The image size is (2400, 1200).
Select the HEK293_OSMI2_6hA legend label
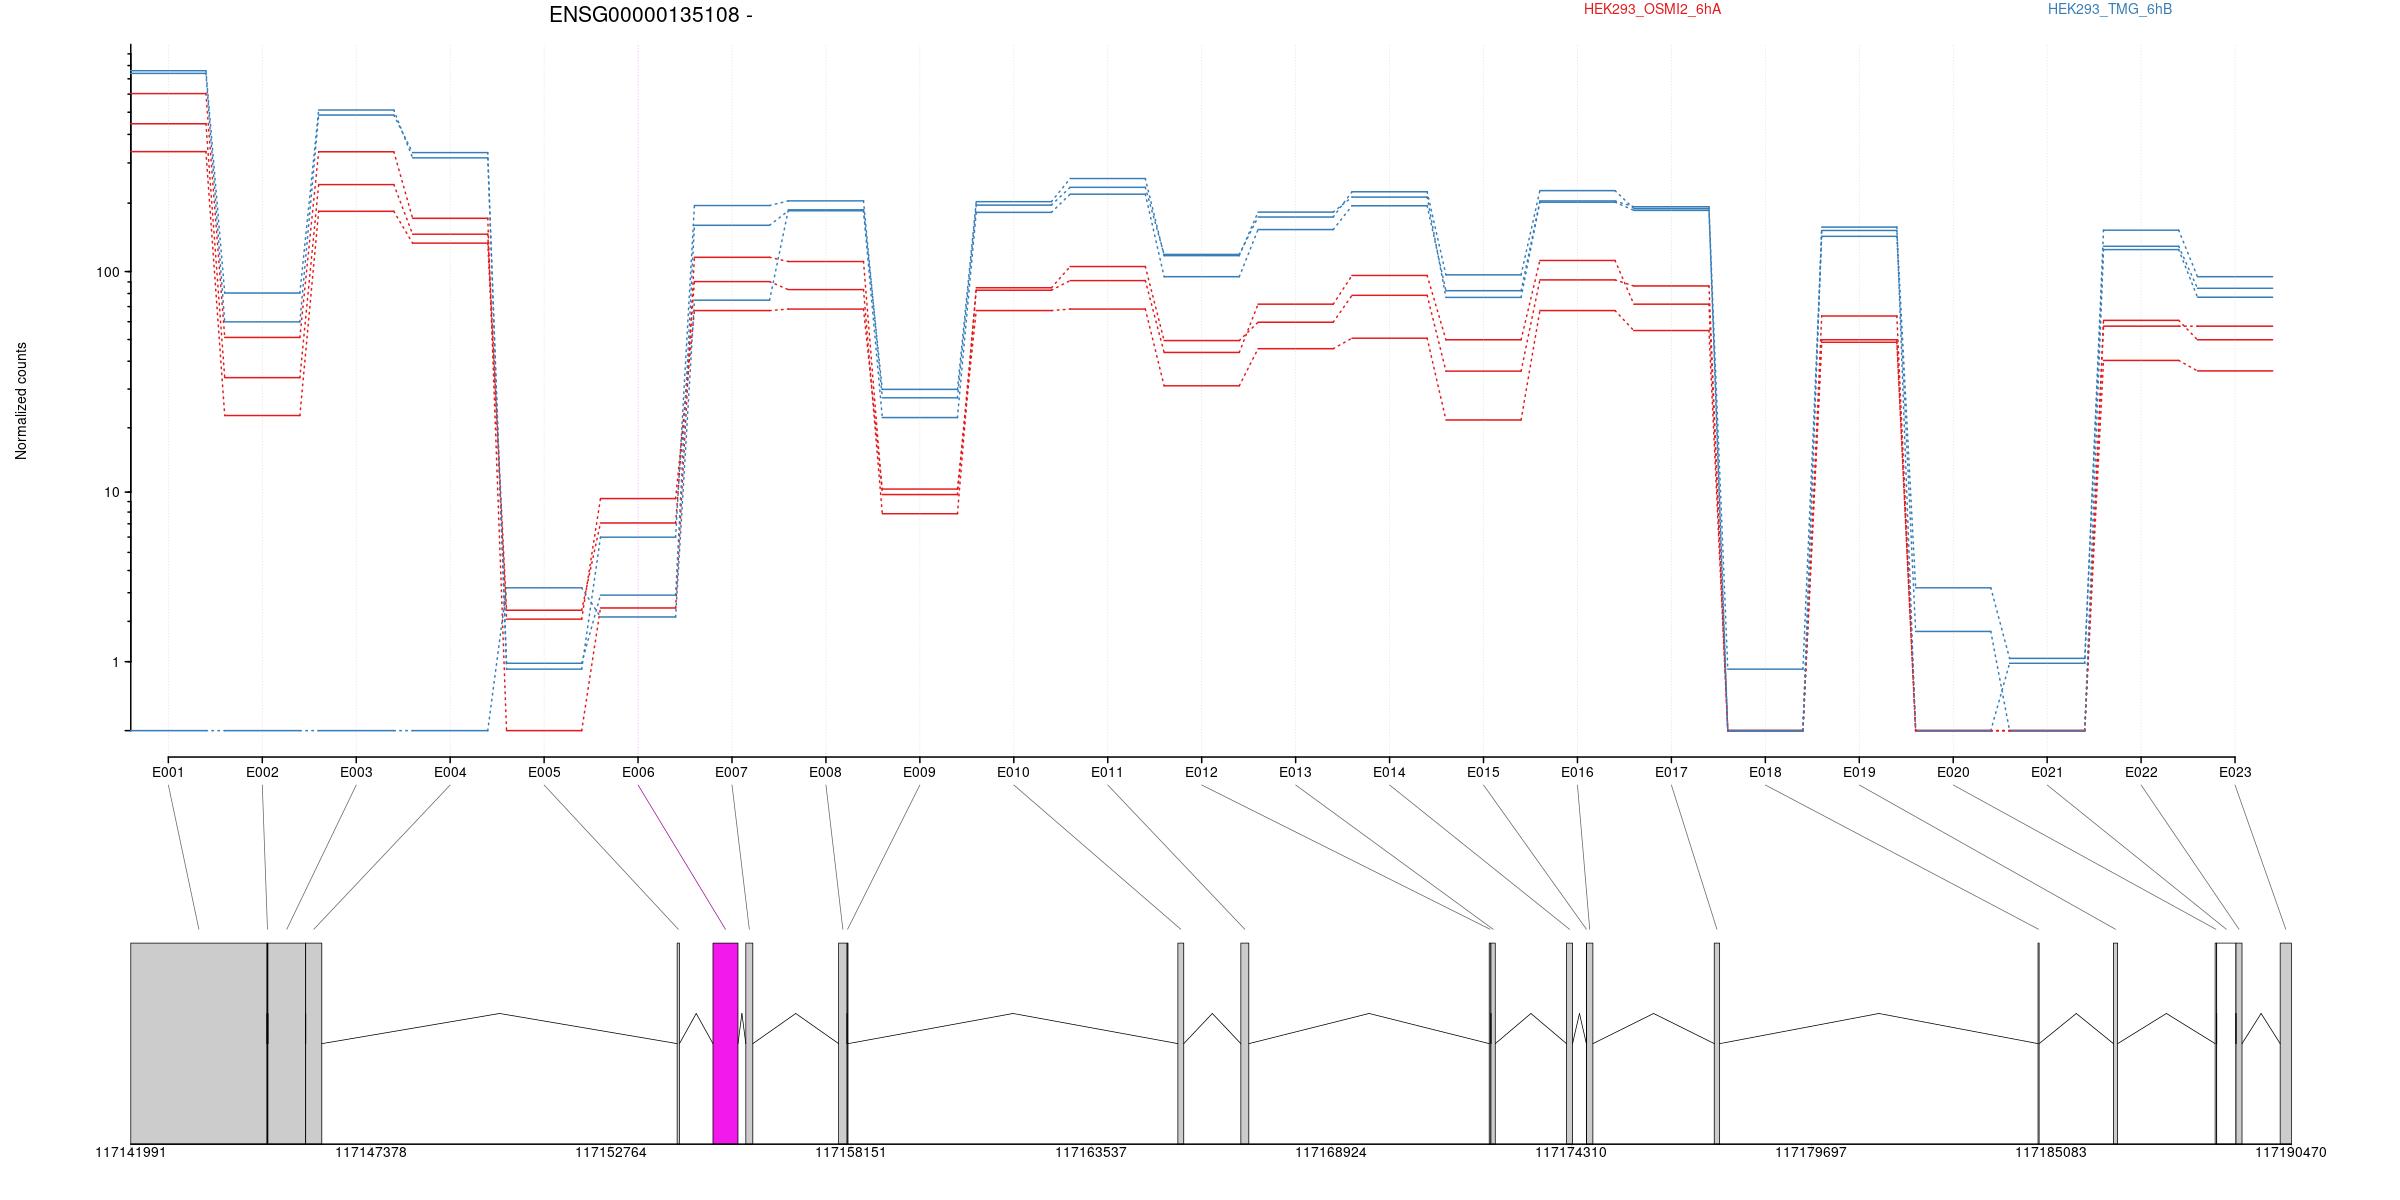pos(1652,9)
